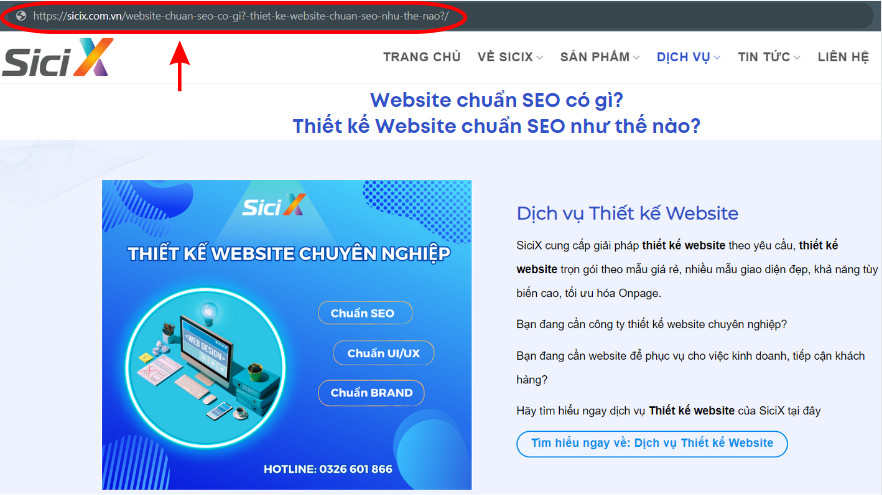
Task: Click the THIẾT KẾ WEBSITE CHUYÊN NGHIỆP banner text
Action: (289, 254)
